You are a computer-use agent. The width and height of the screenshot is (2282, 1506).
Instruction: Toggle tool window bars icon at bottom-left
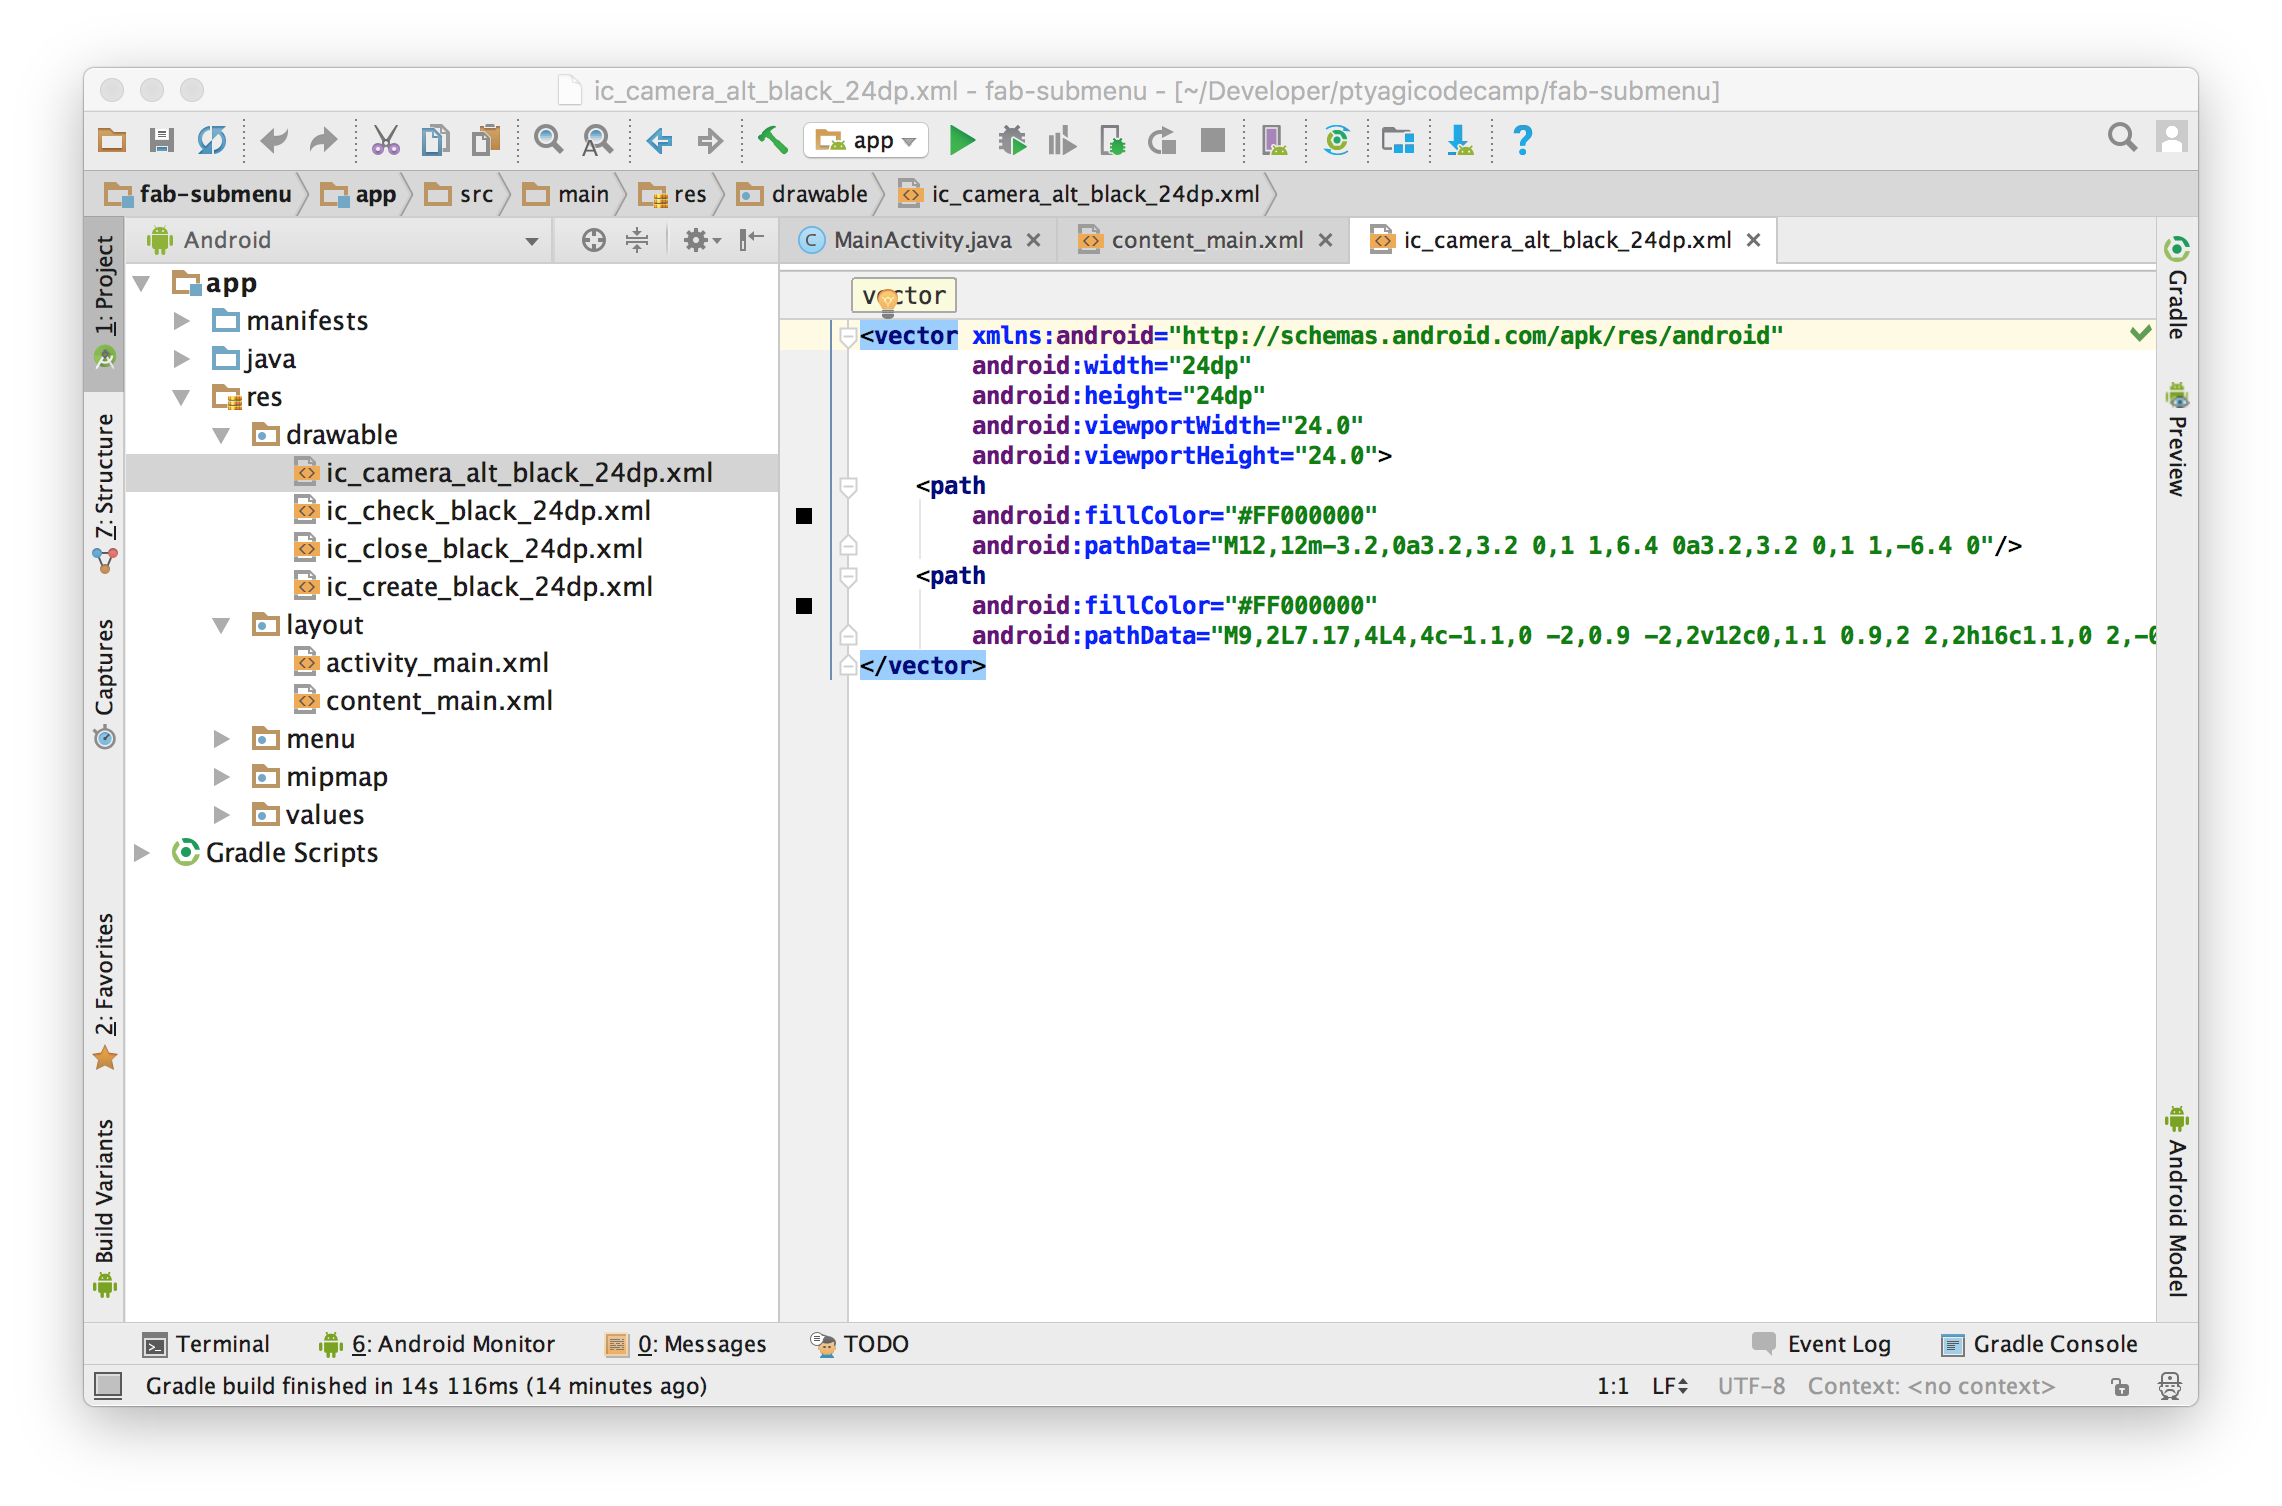pyautogui.click(x=108, y=1385)
